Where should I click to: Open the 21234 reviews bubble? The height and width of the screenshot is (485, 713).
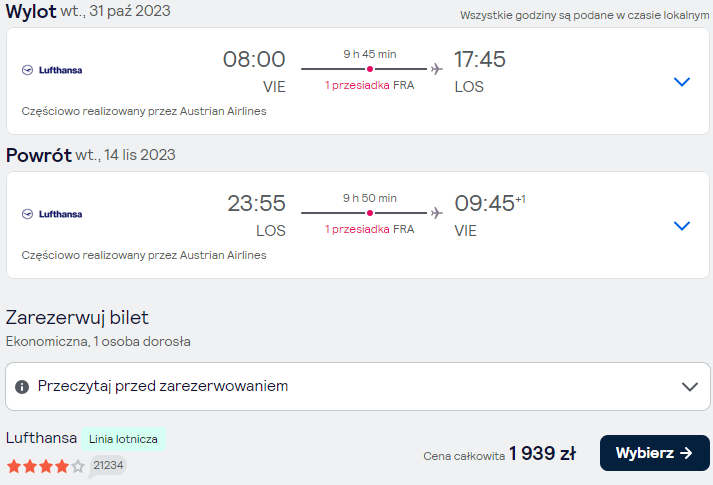coord(108,466)
